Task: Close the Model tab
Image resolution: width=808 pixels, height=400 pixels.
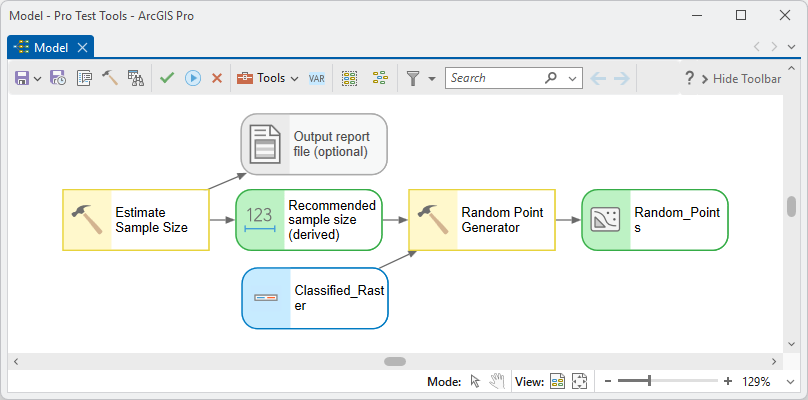Action: 82,48
